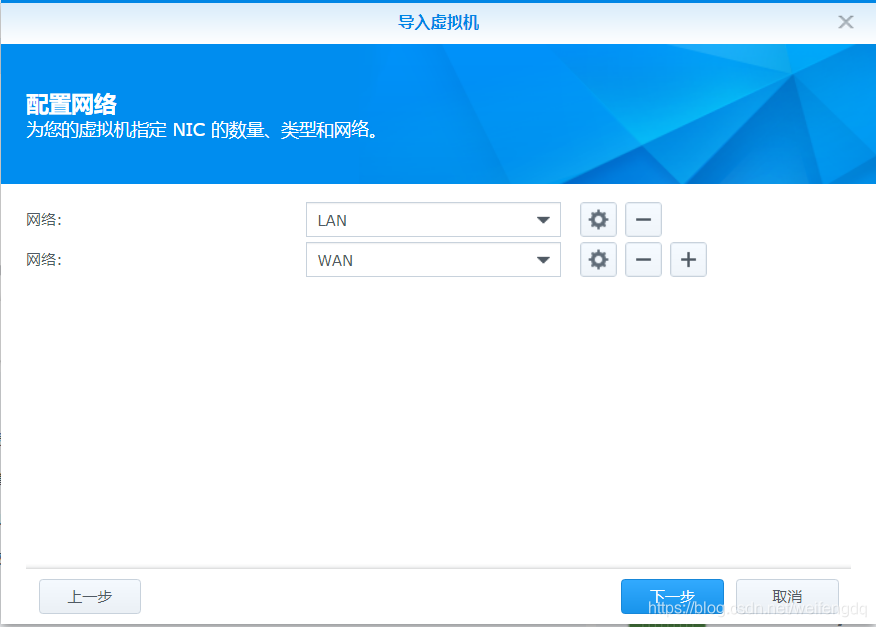This screenshot has height=627, width=876.
Task: Click the minus icon next to WAN gear
Action: coord(643,259)
